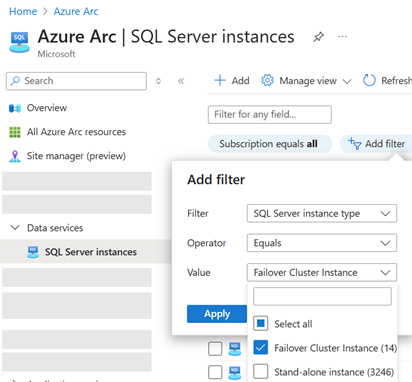Click the All Azure Arc resources grid icon
Viewport: 412px width, 382px height.
coord(15,132)
